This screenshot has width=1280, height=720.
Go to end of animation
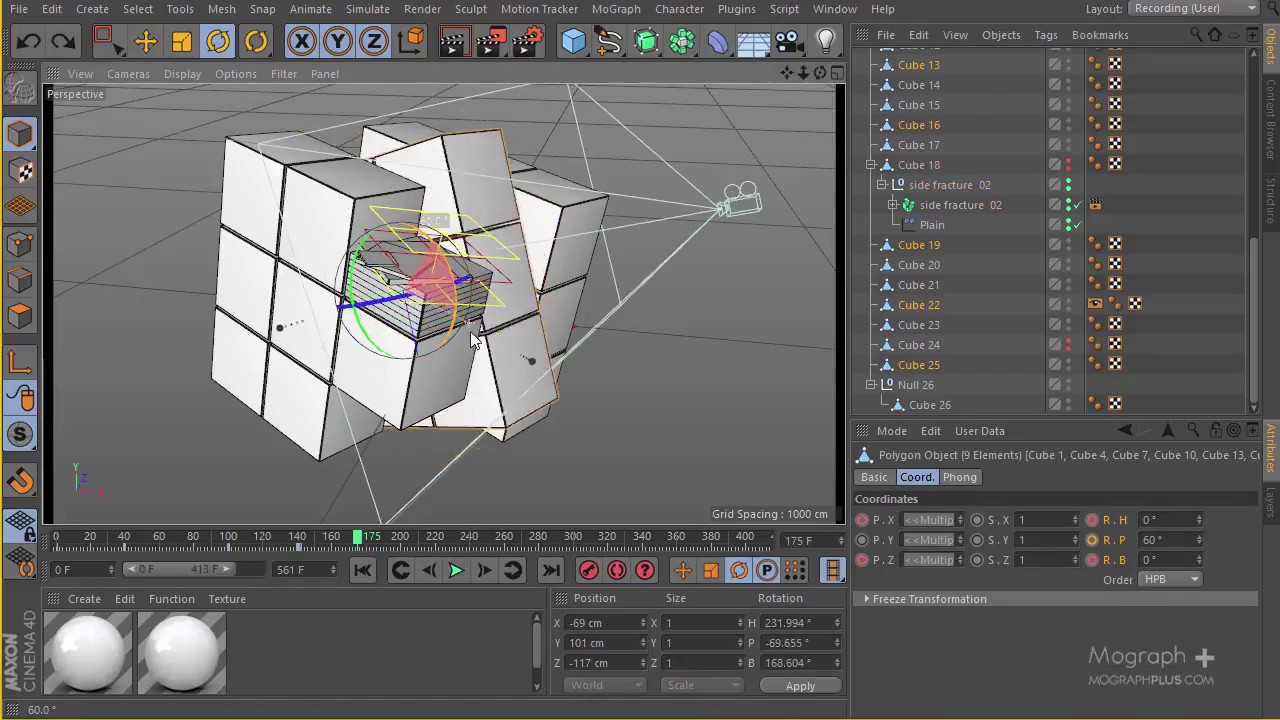[551, 570]
